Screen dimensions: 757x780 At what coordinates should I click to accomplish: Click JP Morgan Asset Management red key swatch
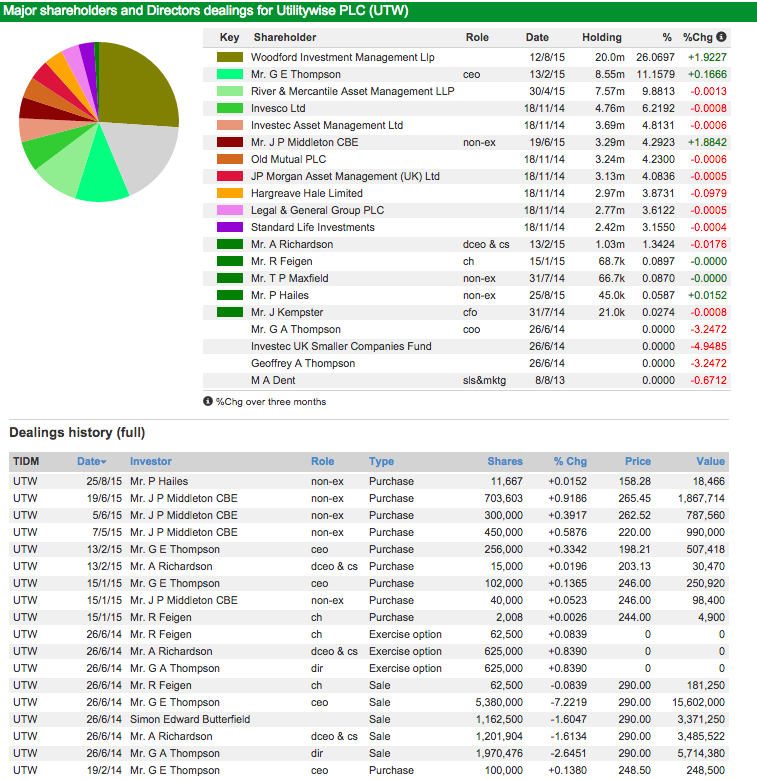pyautogui.click(x=230, y=176)
